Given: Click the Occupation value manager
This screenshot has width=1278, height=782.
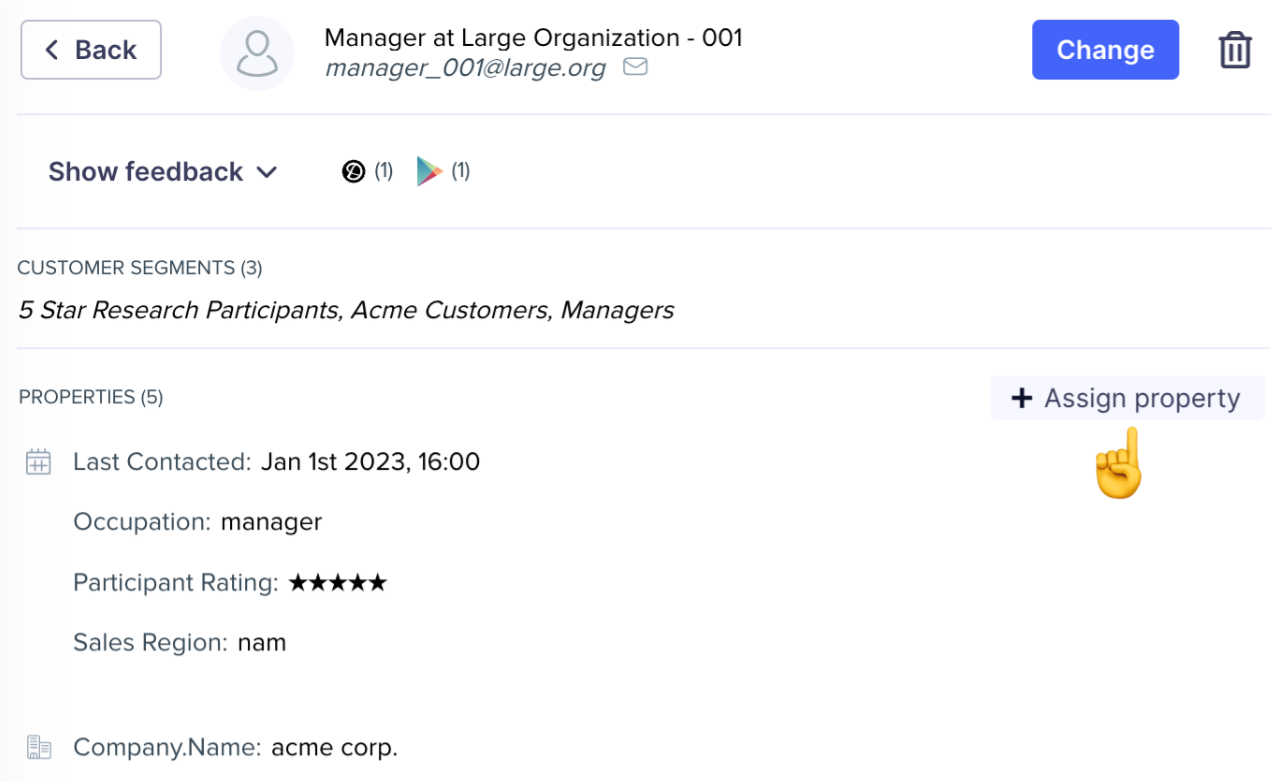Looking at the screenshot, I should tap(271, 522).
